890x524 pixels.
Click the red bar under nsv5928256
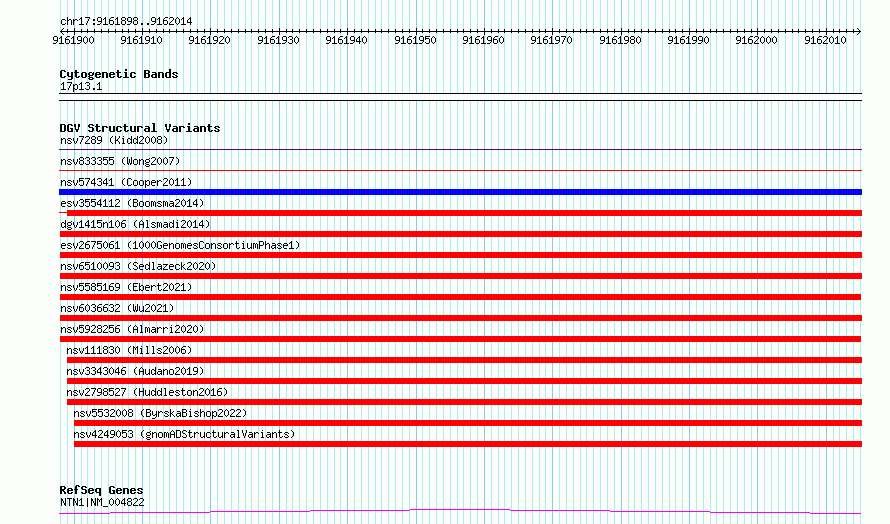coord(460,339)
